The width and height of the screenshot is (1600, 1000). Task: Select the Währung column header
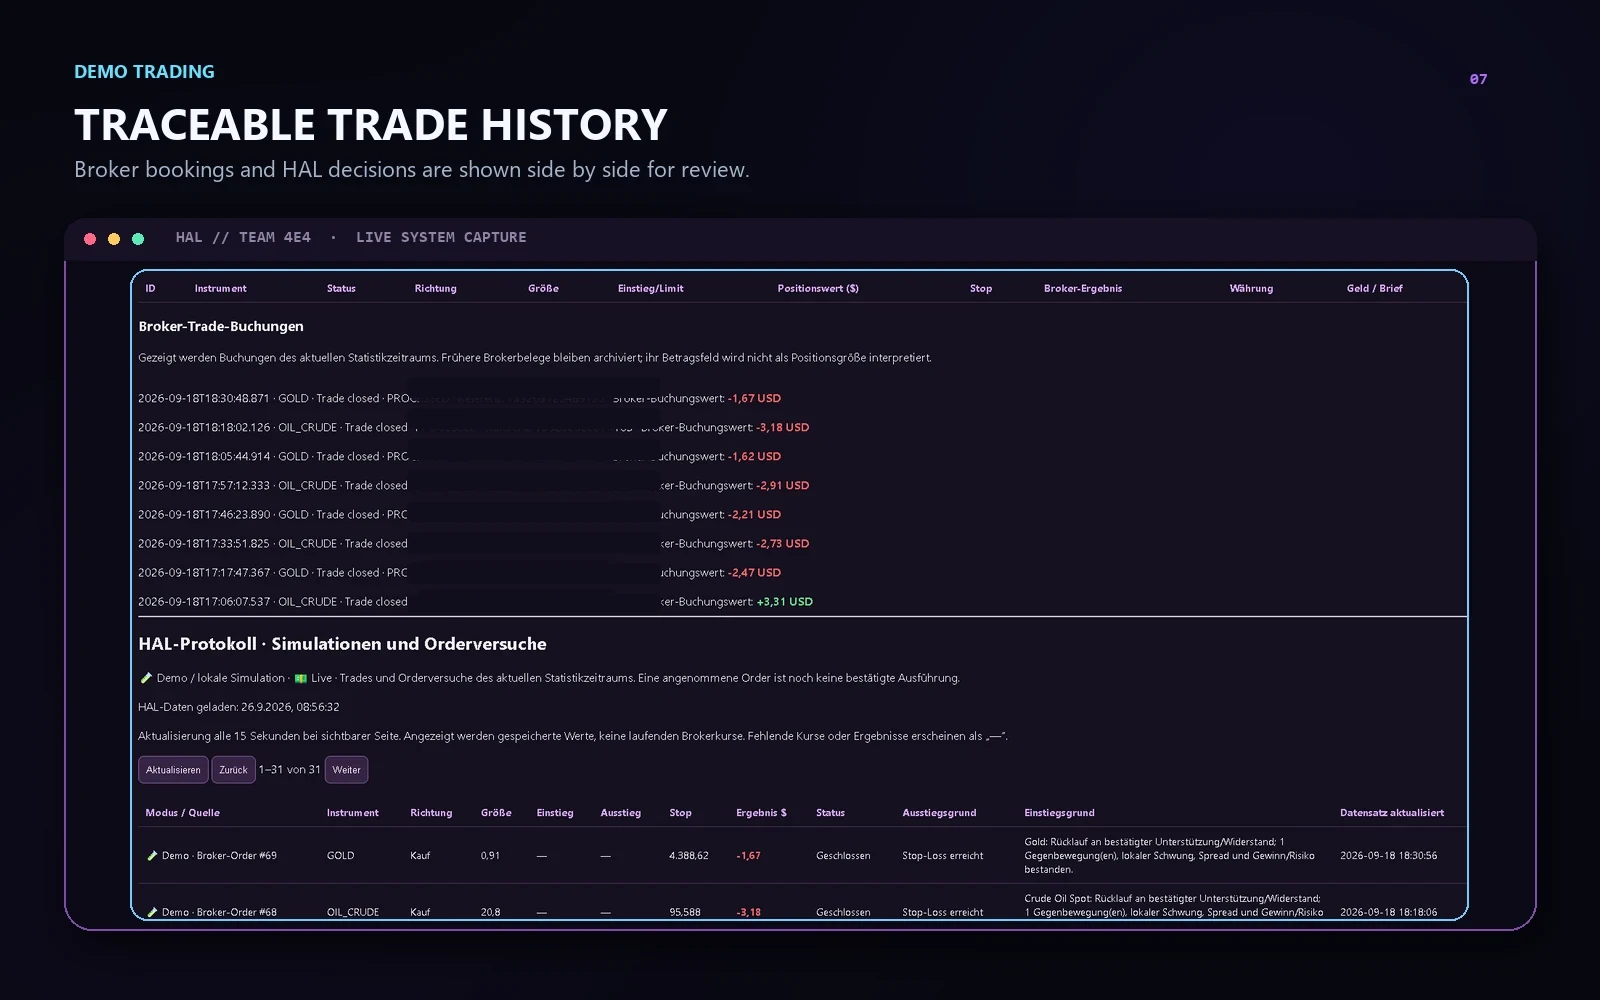(1251, 288)
